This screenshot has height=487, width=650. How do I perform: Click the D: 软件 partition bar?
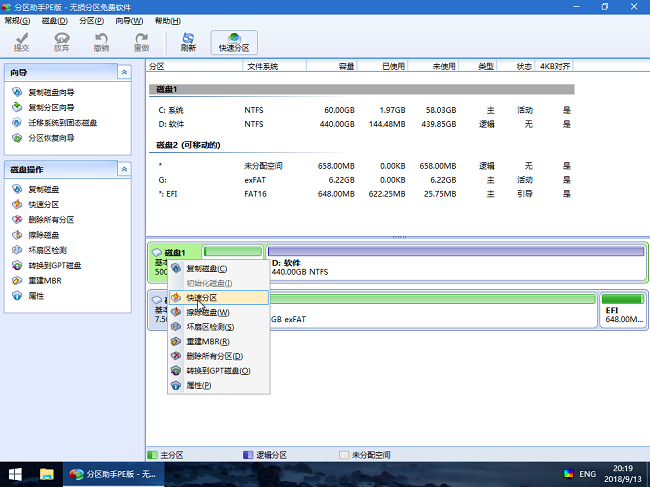pyautogui.click(x=455, y=263)
